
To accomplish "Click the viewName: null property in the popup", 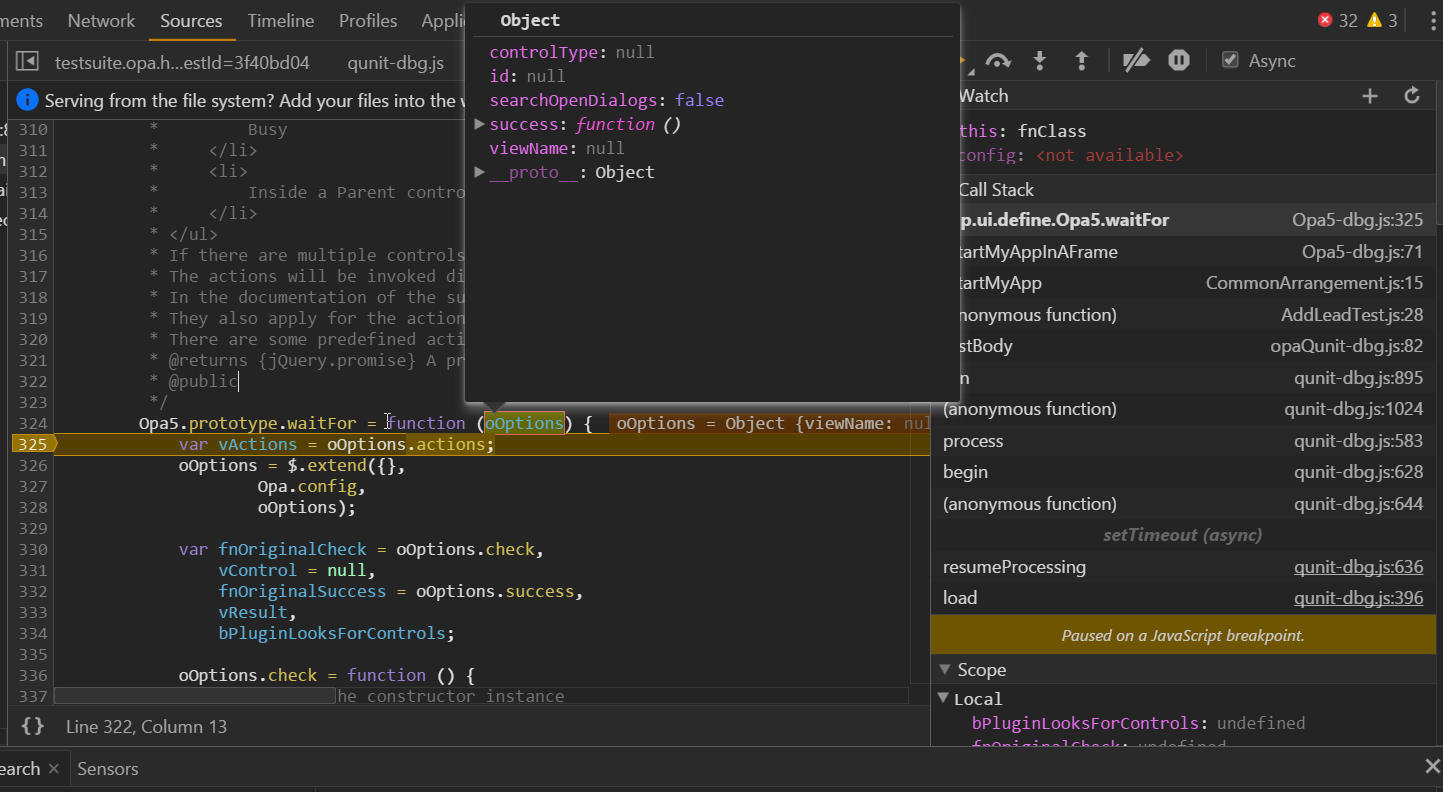I will (x=556, y=148).
